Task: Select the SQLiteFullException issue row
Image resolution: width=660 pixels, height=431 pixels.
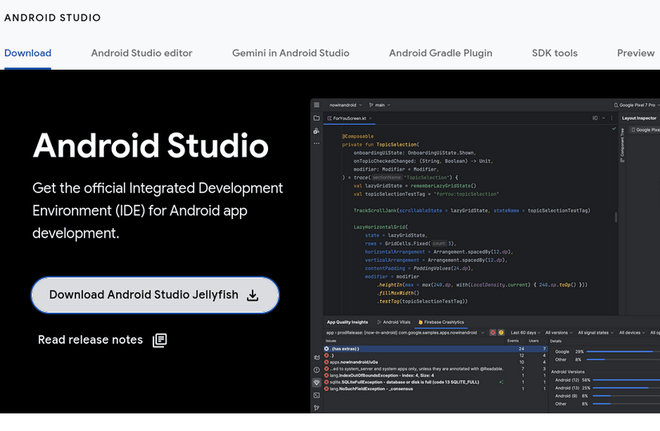Action: [400, 382]
